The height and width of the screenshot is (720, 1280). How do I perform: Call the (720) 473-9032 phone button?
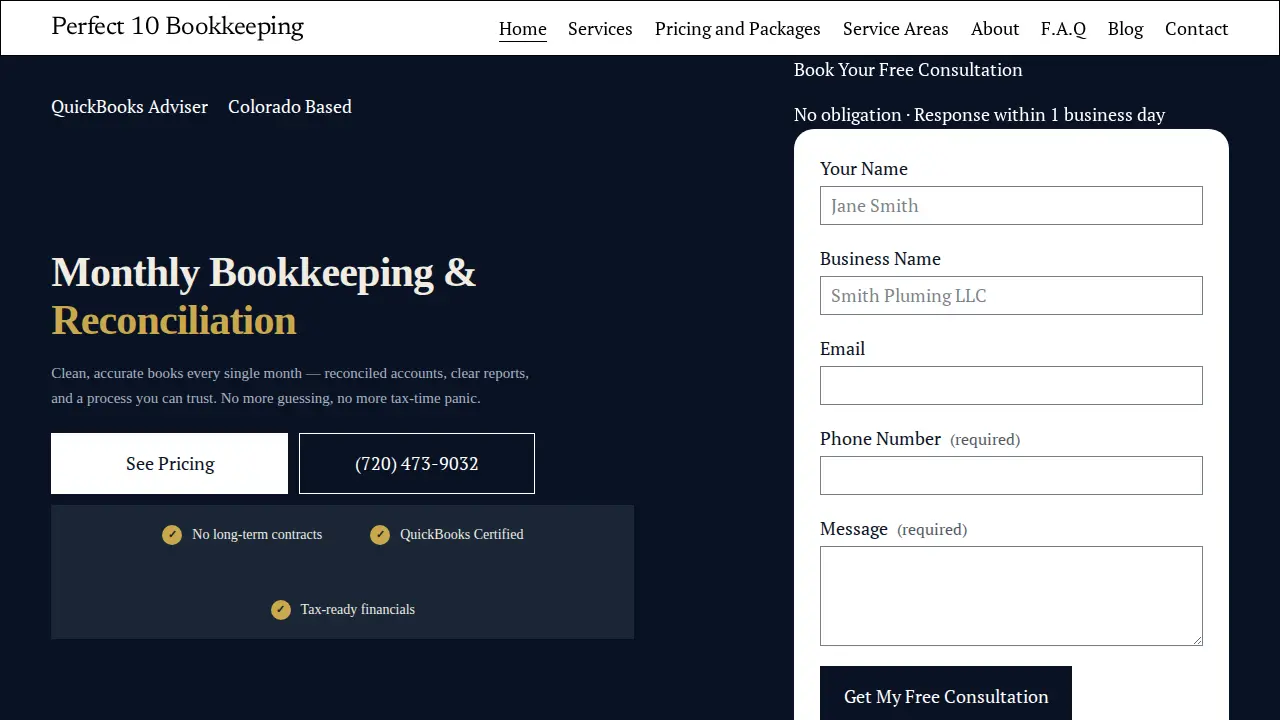point(417,463)
